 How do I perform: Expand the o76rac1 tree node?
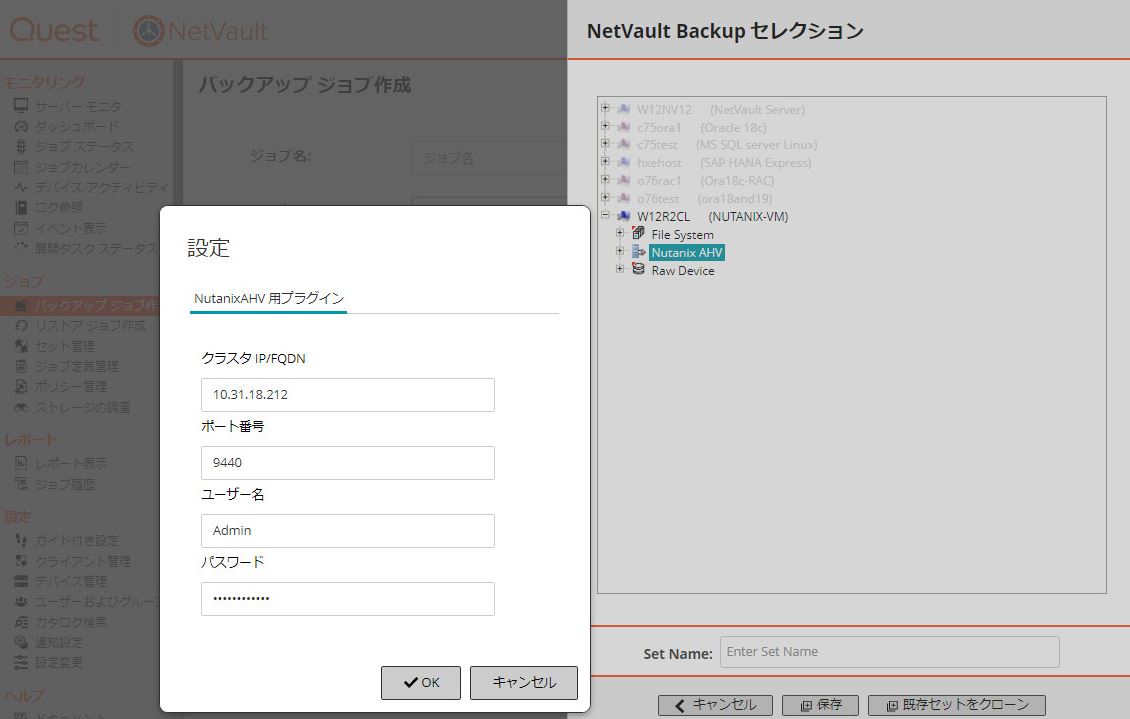coord(605,179)
